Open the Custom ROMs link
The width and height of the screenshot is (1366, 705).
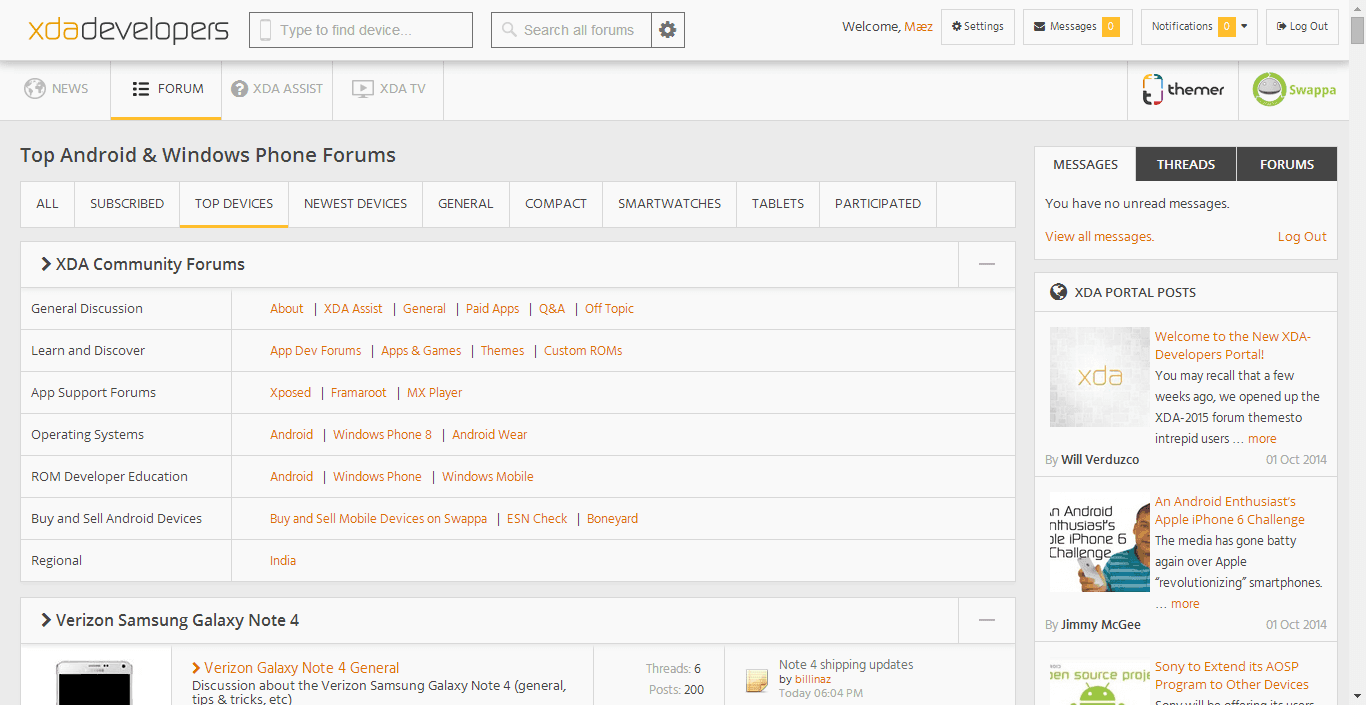tap(583, 351)
